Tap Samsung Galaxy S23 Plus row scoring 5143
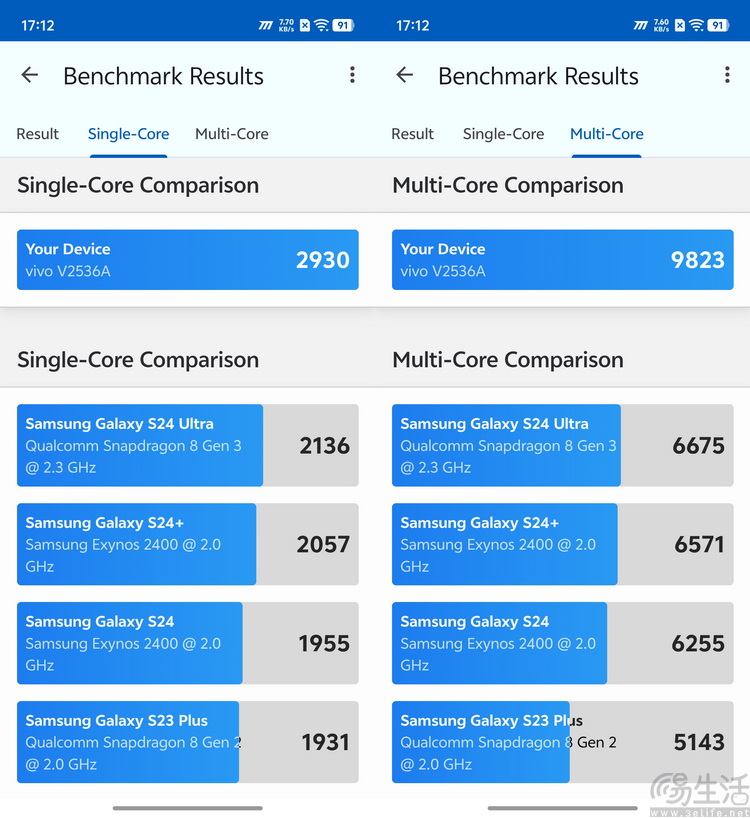Screen dimensions: 750x818 tap(562, 742)
